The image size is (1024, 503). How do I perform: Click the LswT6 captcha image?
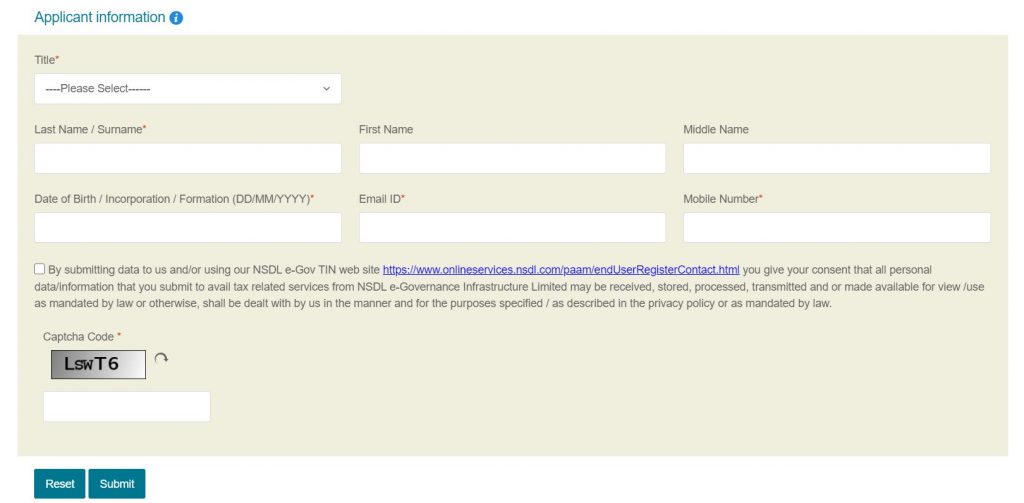[x=99, y=365]
